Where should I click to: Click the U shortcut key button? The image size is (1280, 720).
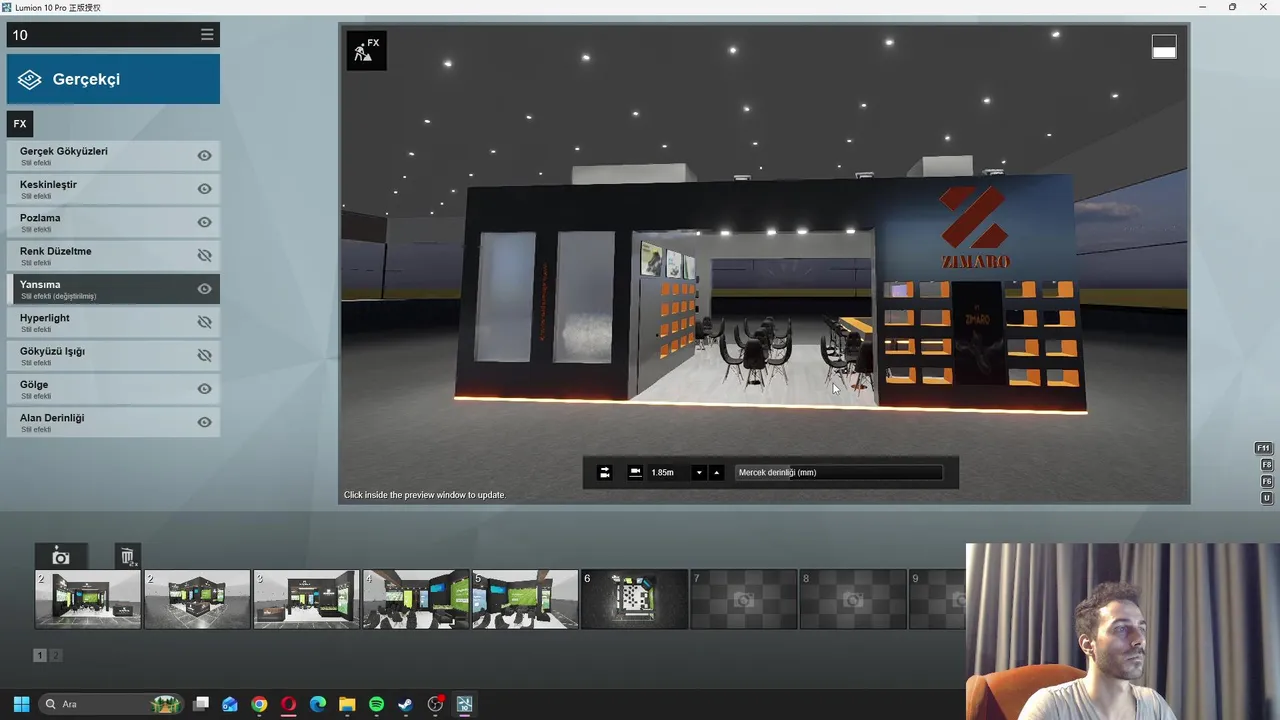(1267, 498)
